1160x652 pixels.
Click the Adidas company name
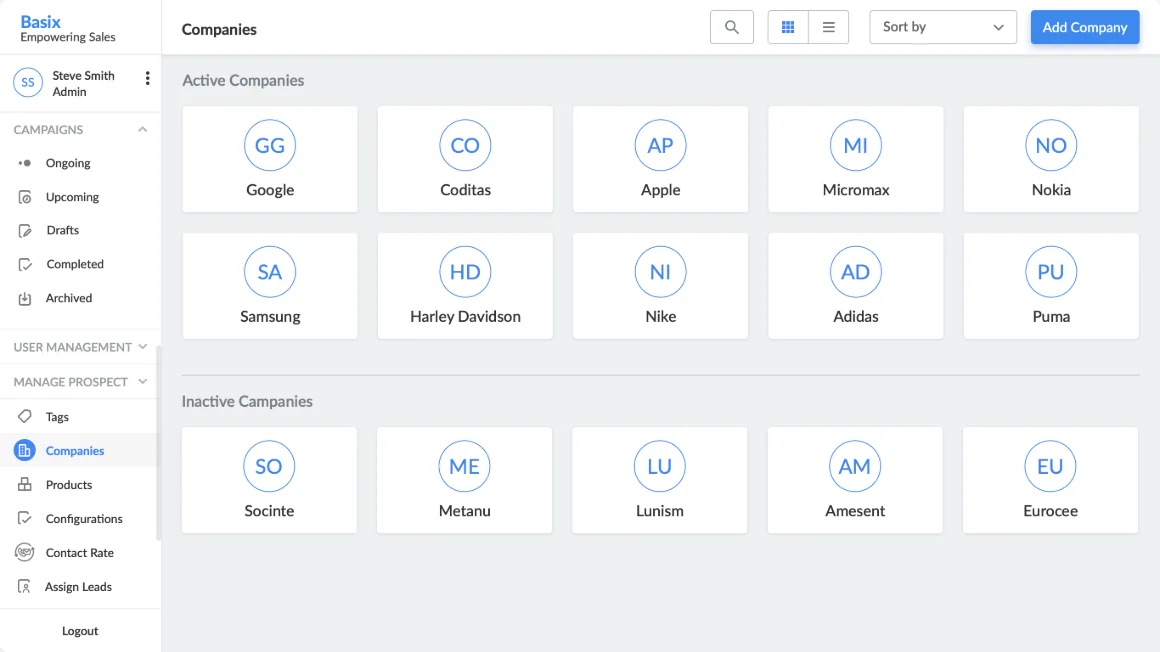pos(856,317)
